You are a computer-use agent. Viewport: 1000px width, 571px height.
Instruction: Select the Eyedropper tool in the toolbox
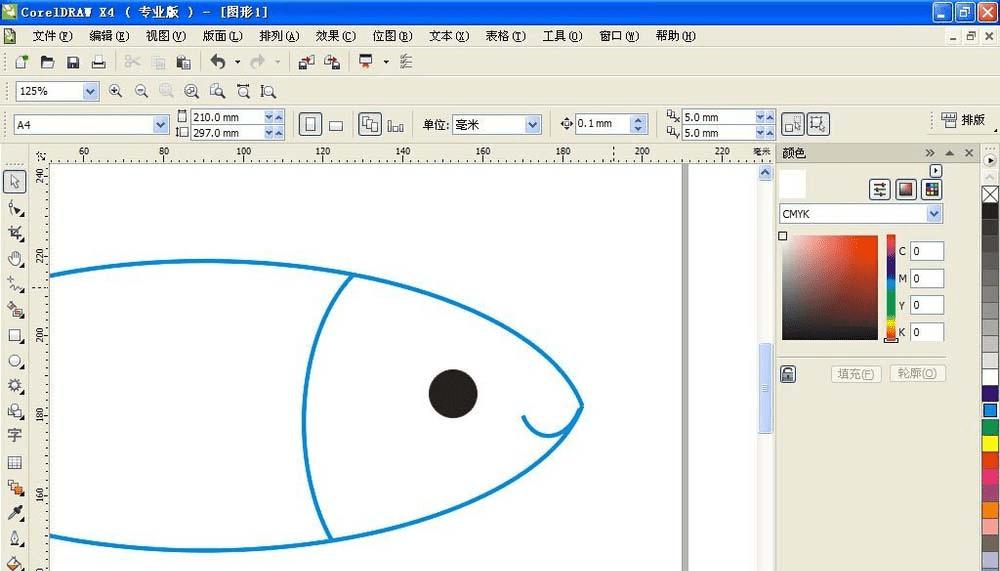pyautogui.click(x=15, y=513)
